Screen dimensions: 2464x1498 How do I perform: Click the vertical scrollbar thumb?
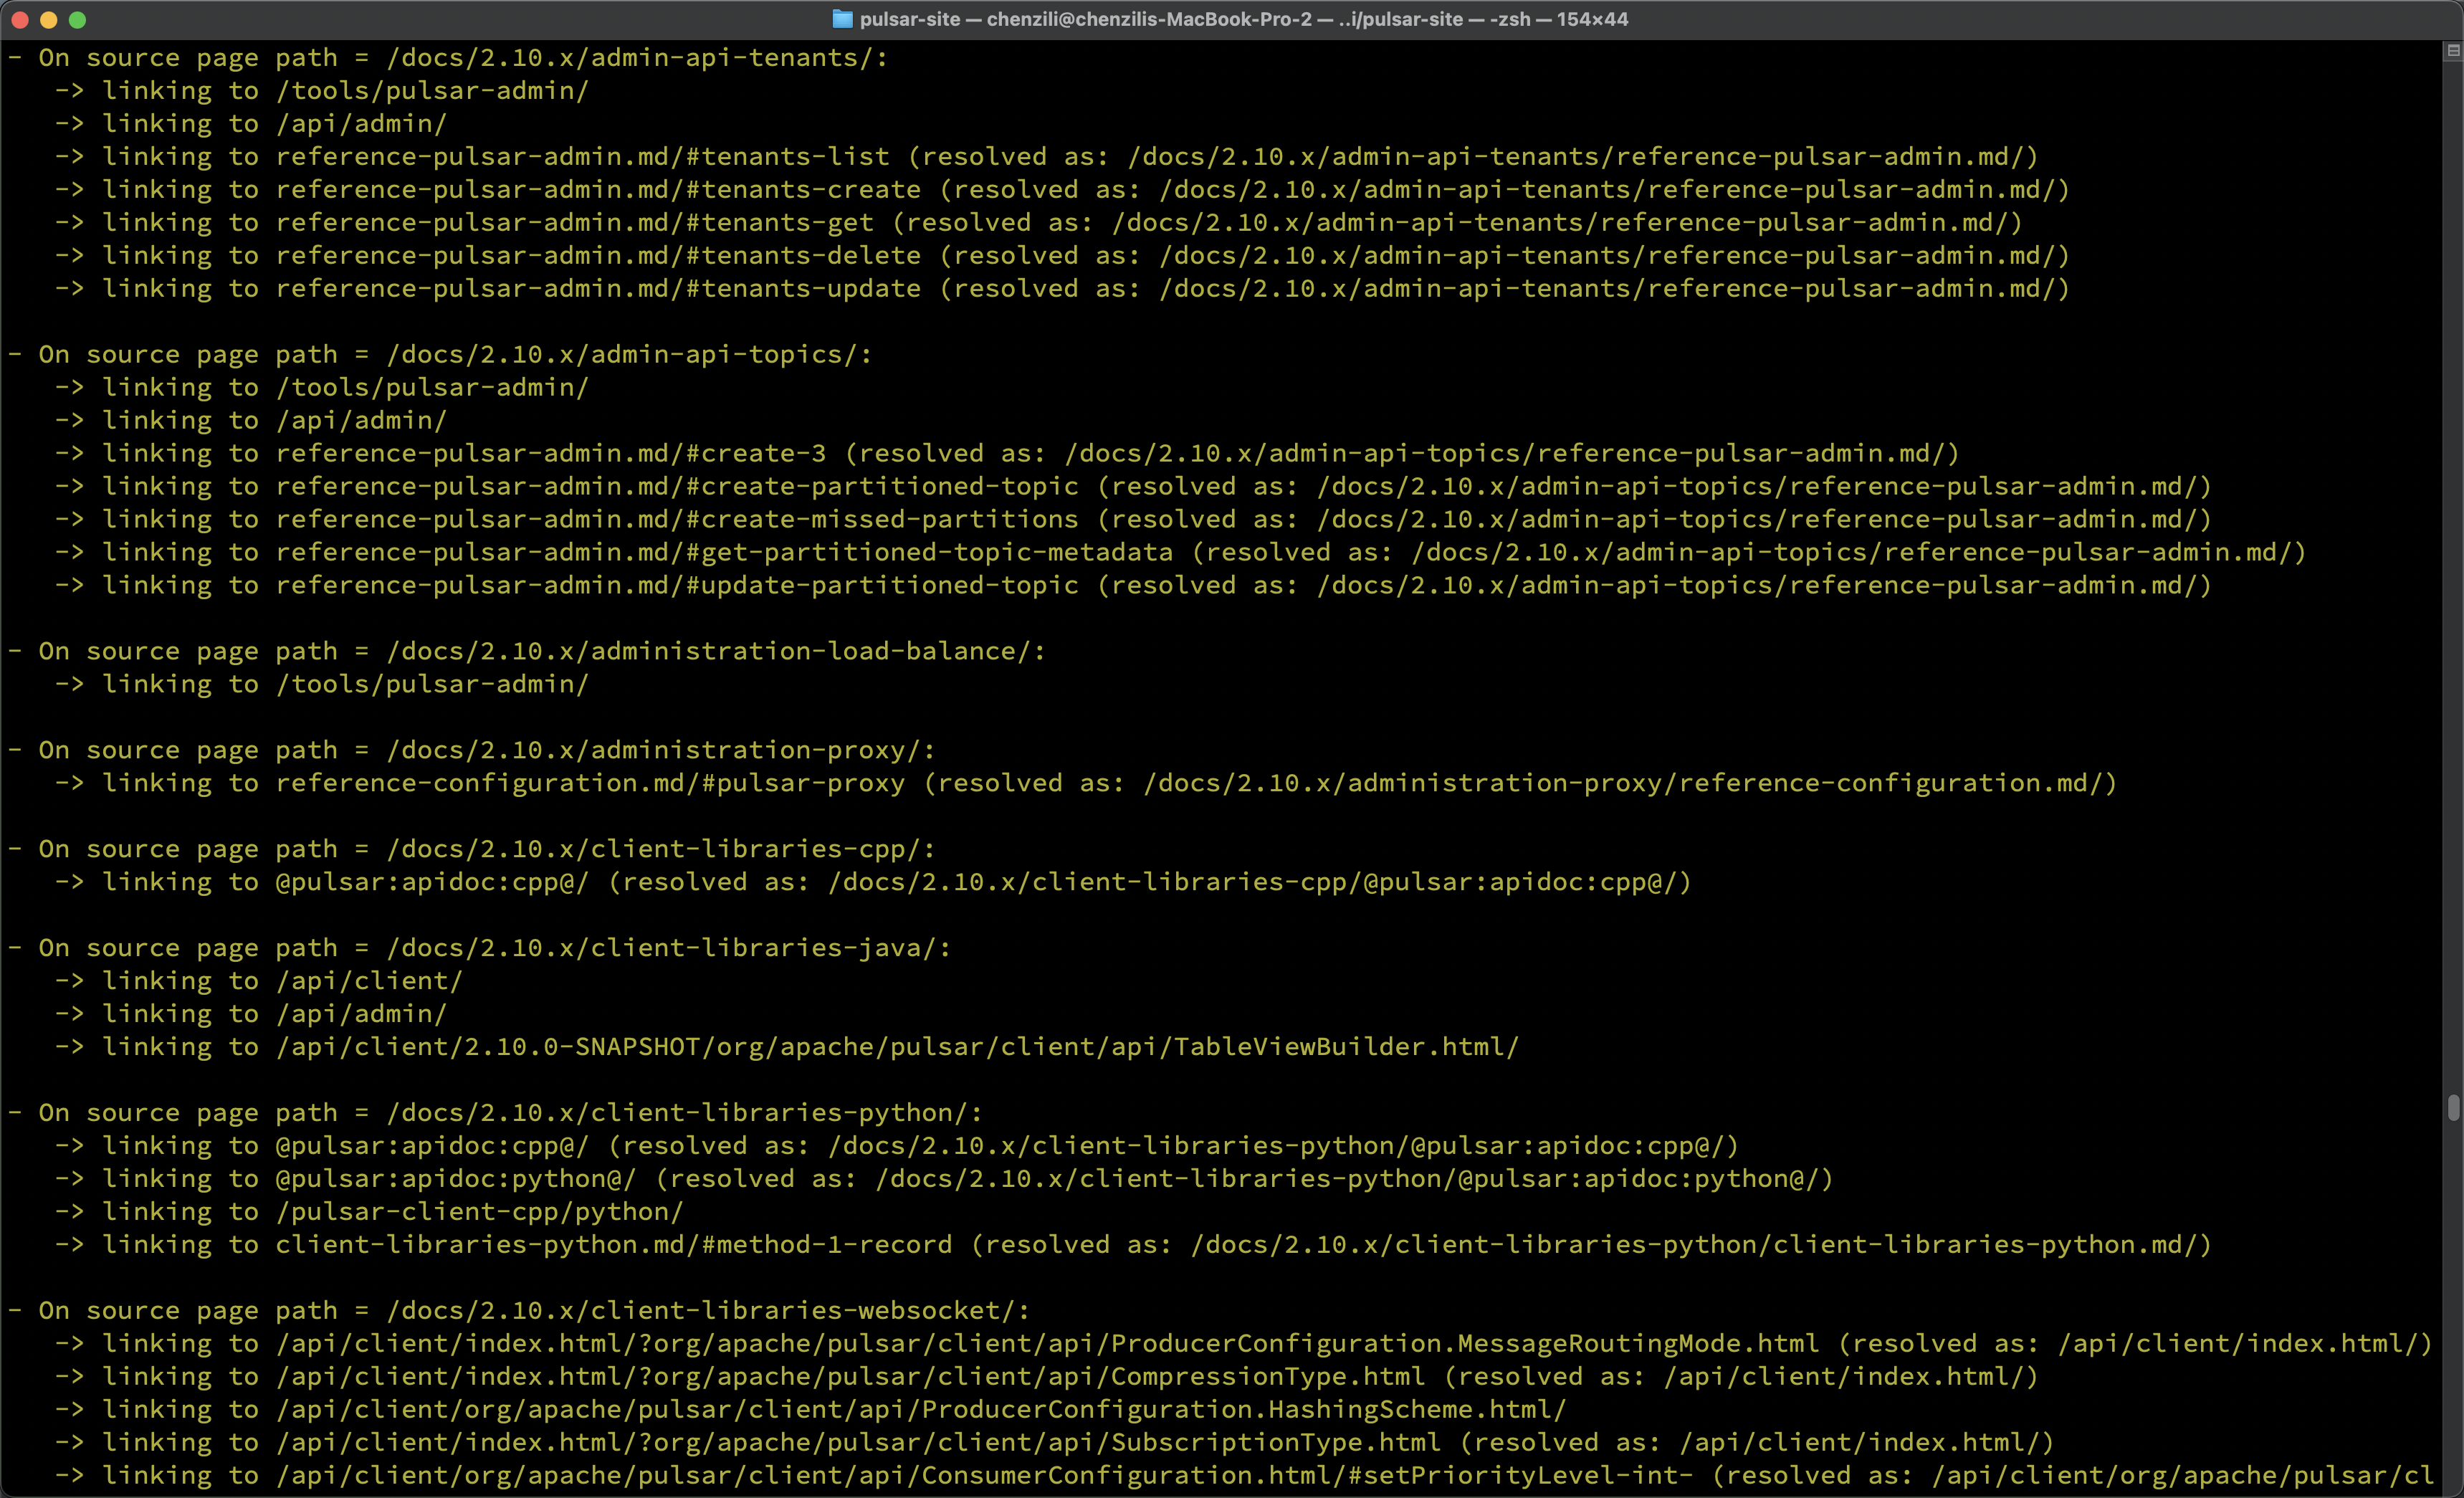click(x=2453, y=1108)
